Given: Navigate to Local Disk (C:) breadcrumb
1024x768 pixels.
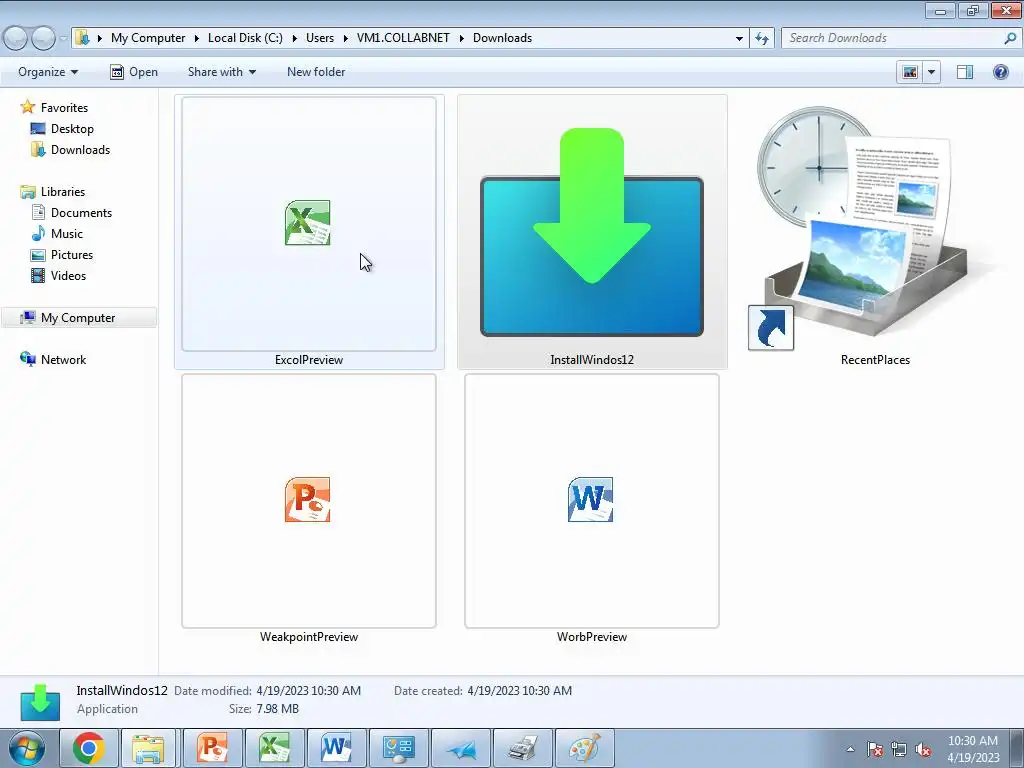Looking at the screenshot, I should click(245, 38).
